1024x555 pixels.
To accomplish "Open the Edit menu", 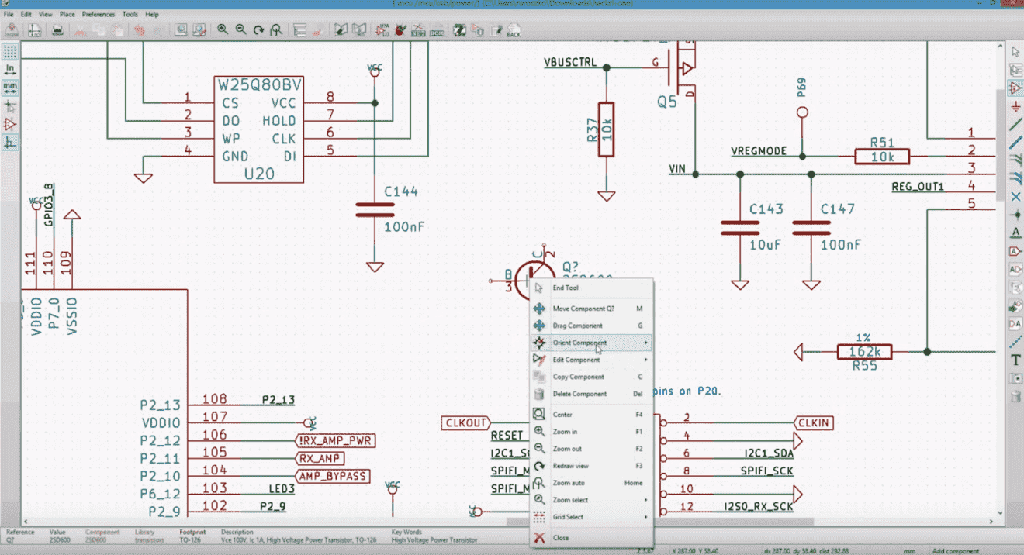I will (x=26, y=14).
